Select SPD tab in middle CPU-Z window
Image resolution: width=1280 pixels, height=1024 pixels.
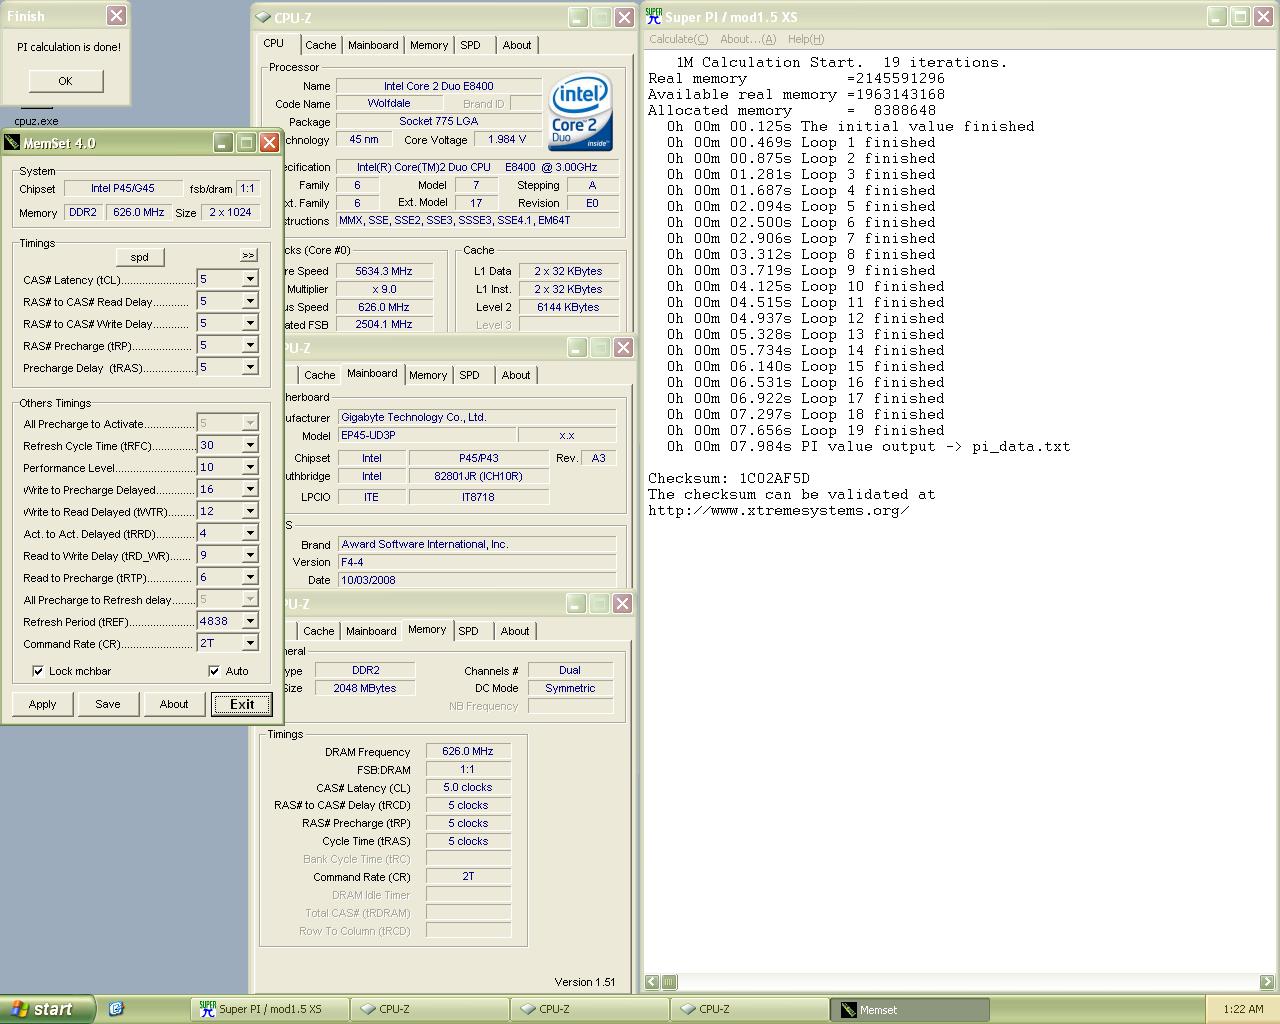tap(470, 375)
